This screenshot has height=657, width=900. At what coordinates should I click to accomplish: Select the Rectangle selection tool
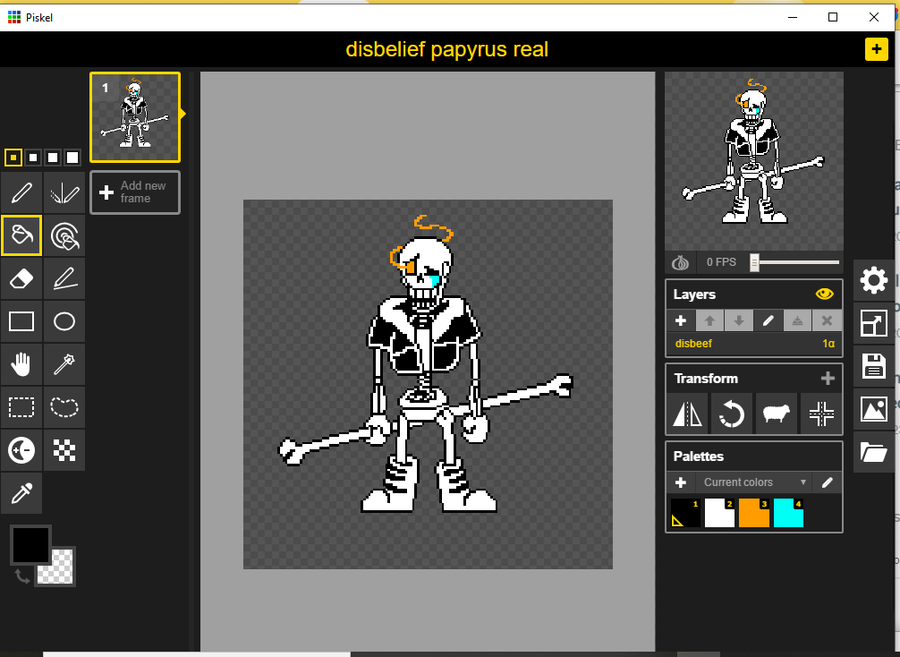(x=21, y=407)
